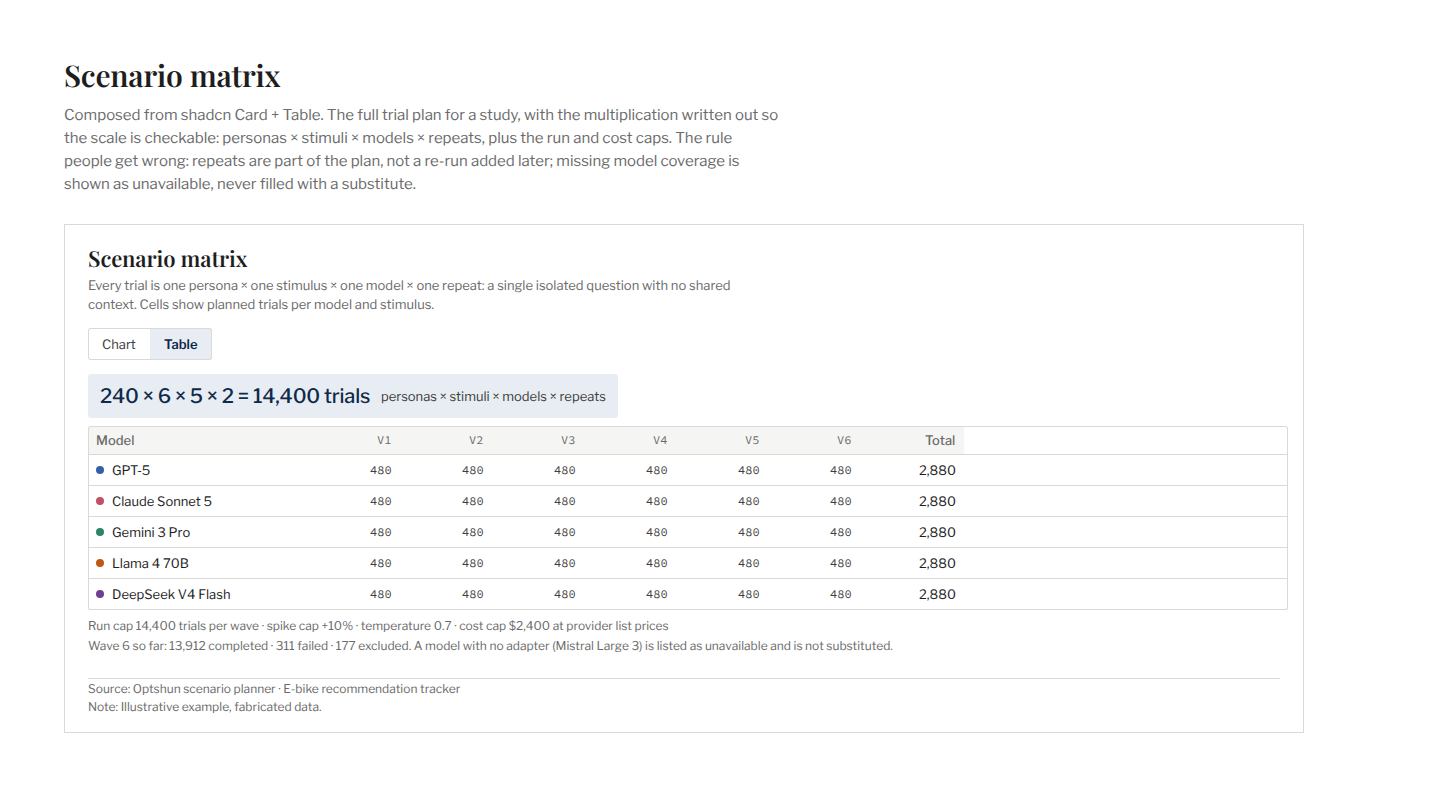
Task: Click the Illustrative example note
Action: 205,707
